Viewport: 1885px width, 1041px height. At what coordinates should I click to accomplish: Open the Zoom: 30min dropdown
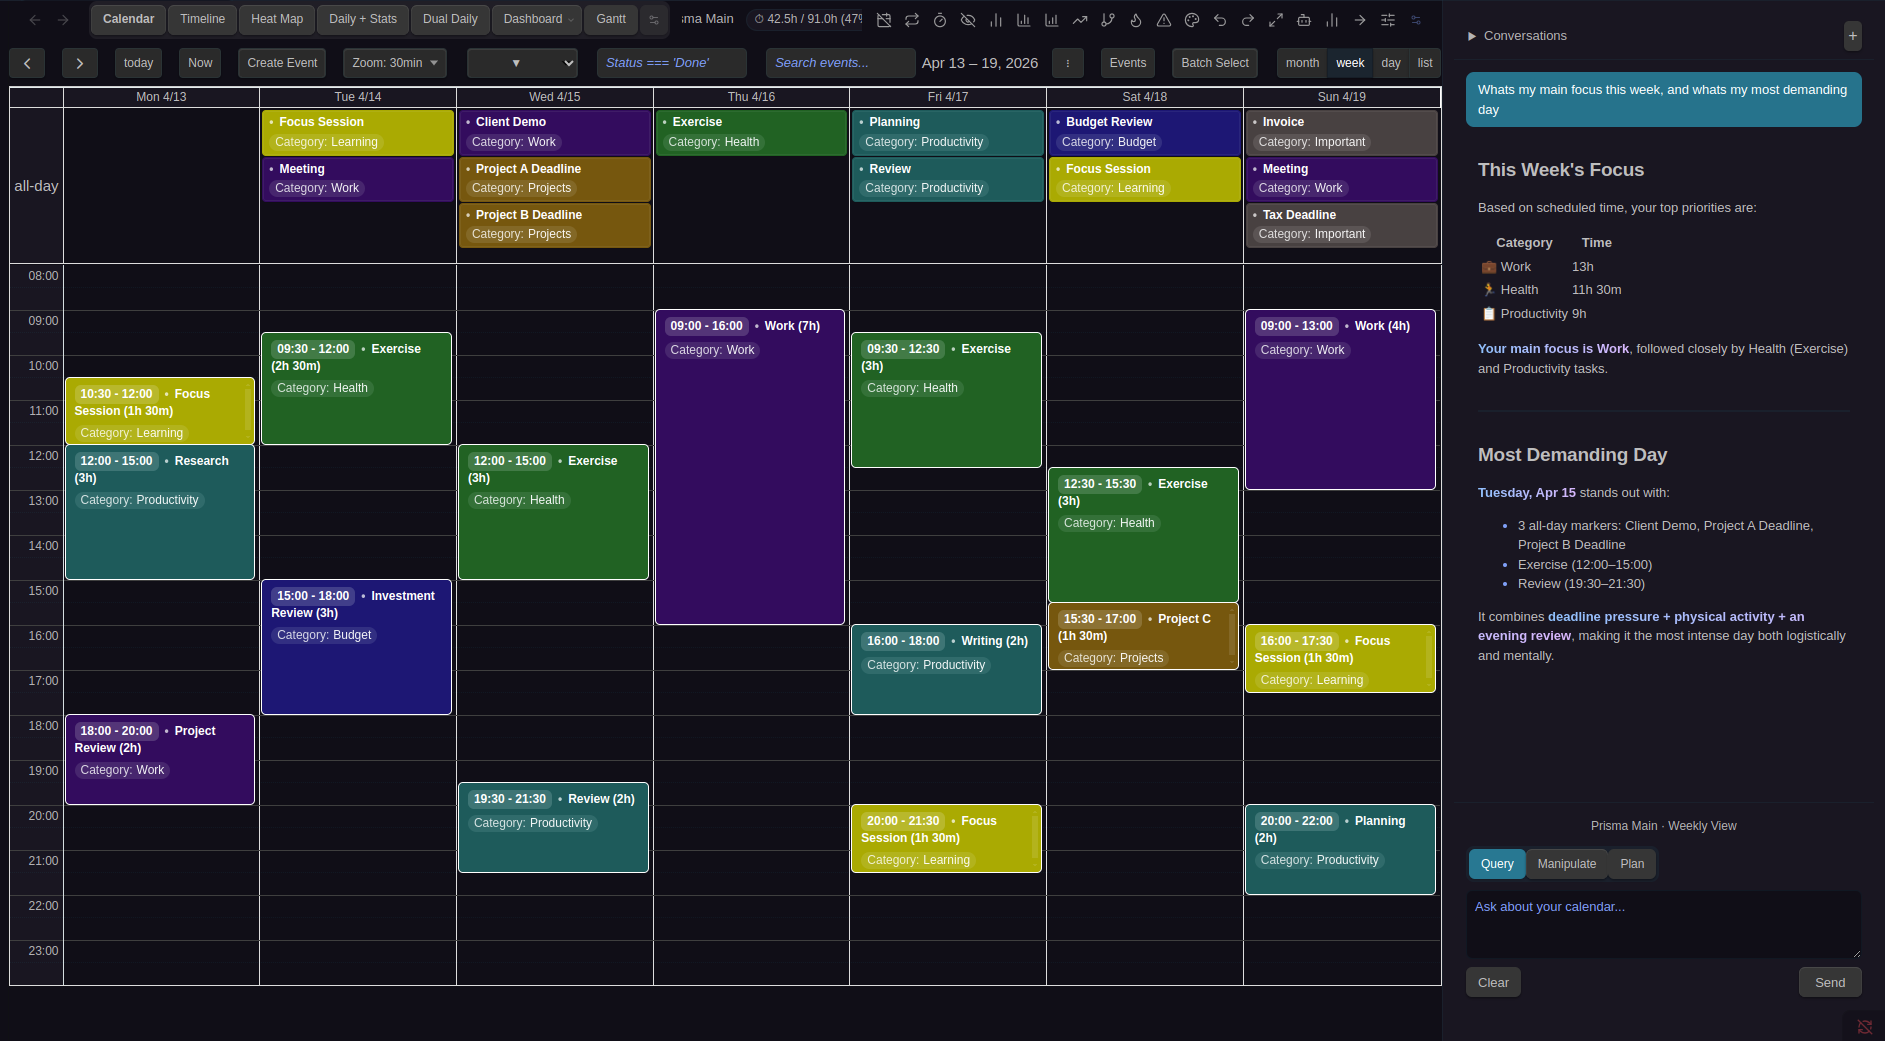click(x=394, y=62)
